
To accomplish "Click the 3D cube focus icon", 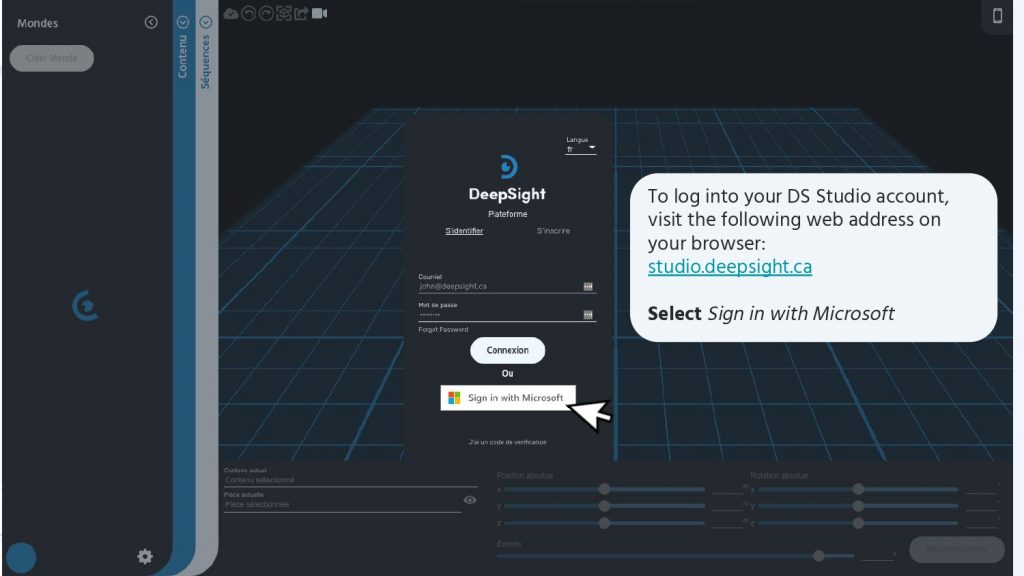I will tap(283, 14).
